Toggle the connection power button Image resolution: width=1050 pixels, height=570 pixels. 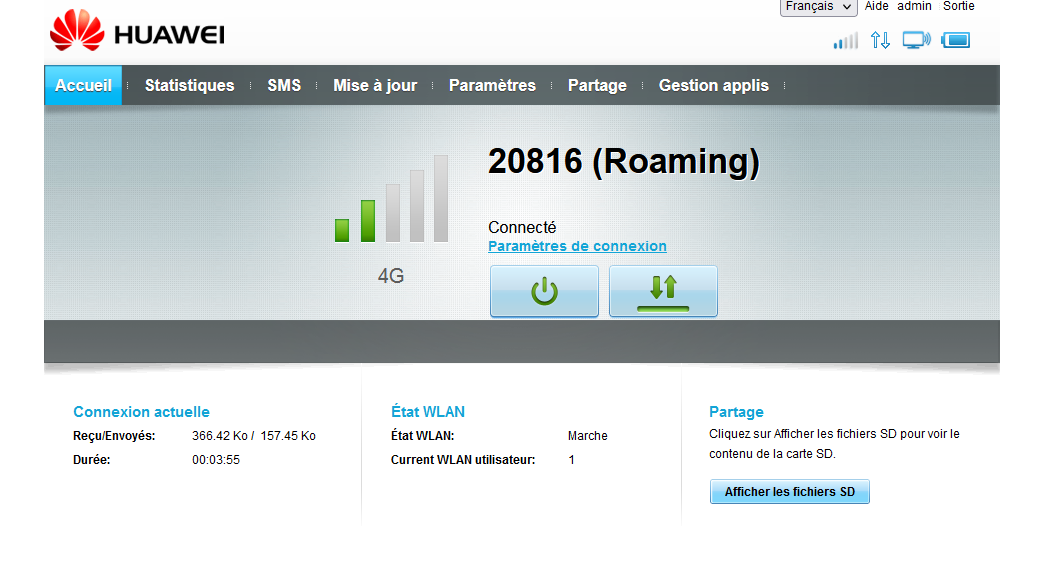[544, 291]
